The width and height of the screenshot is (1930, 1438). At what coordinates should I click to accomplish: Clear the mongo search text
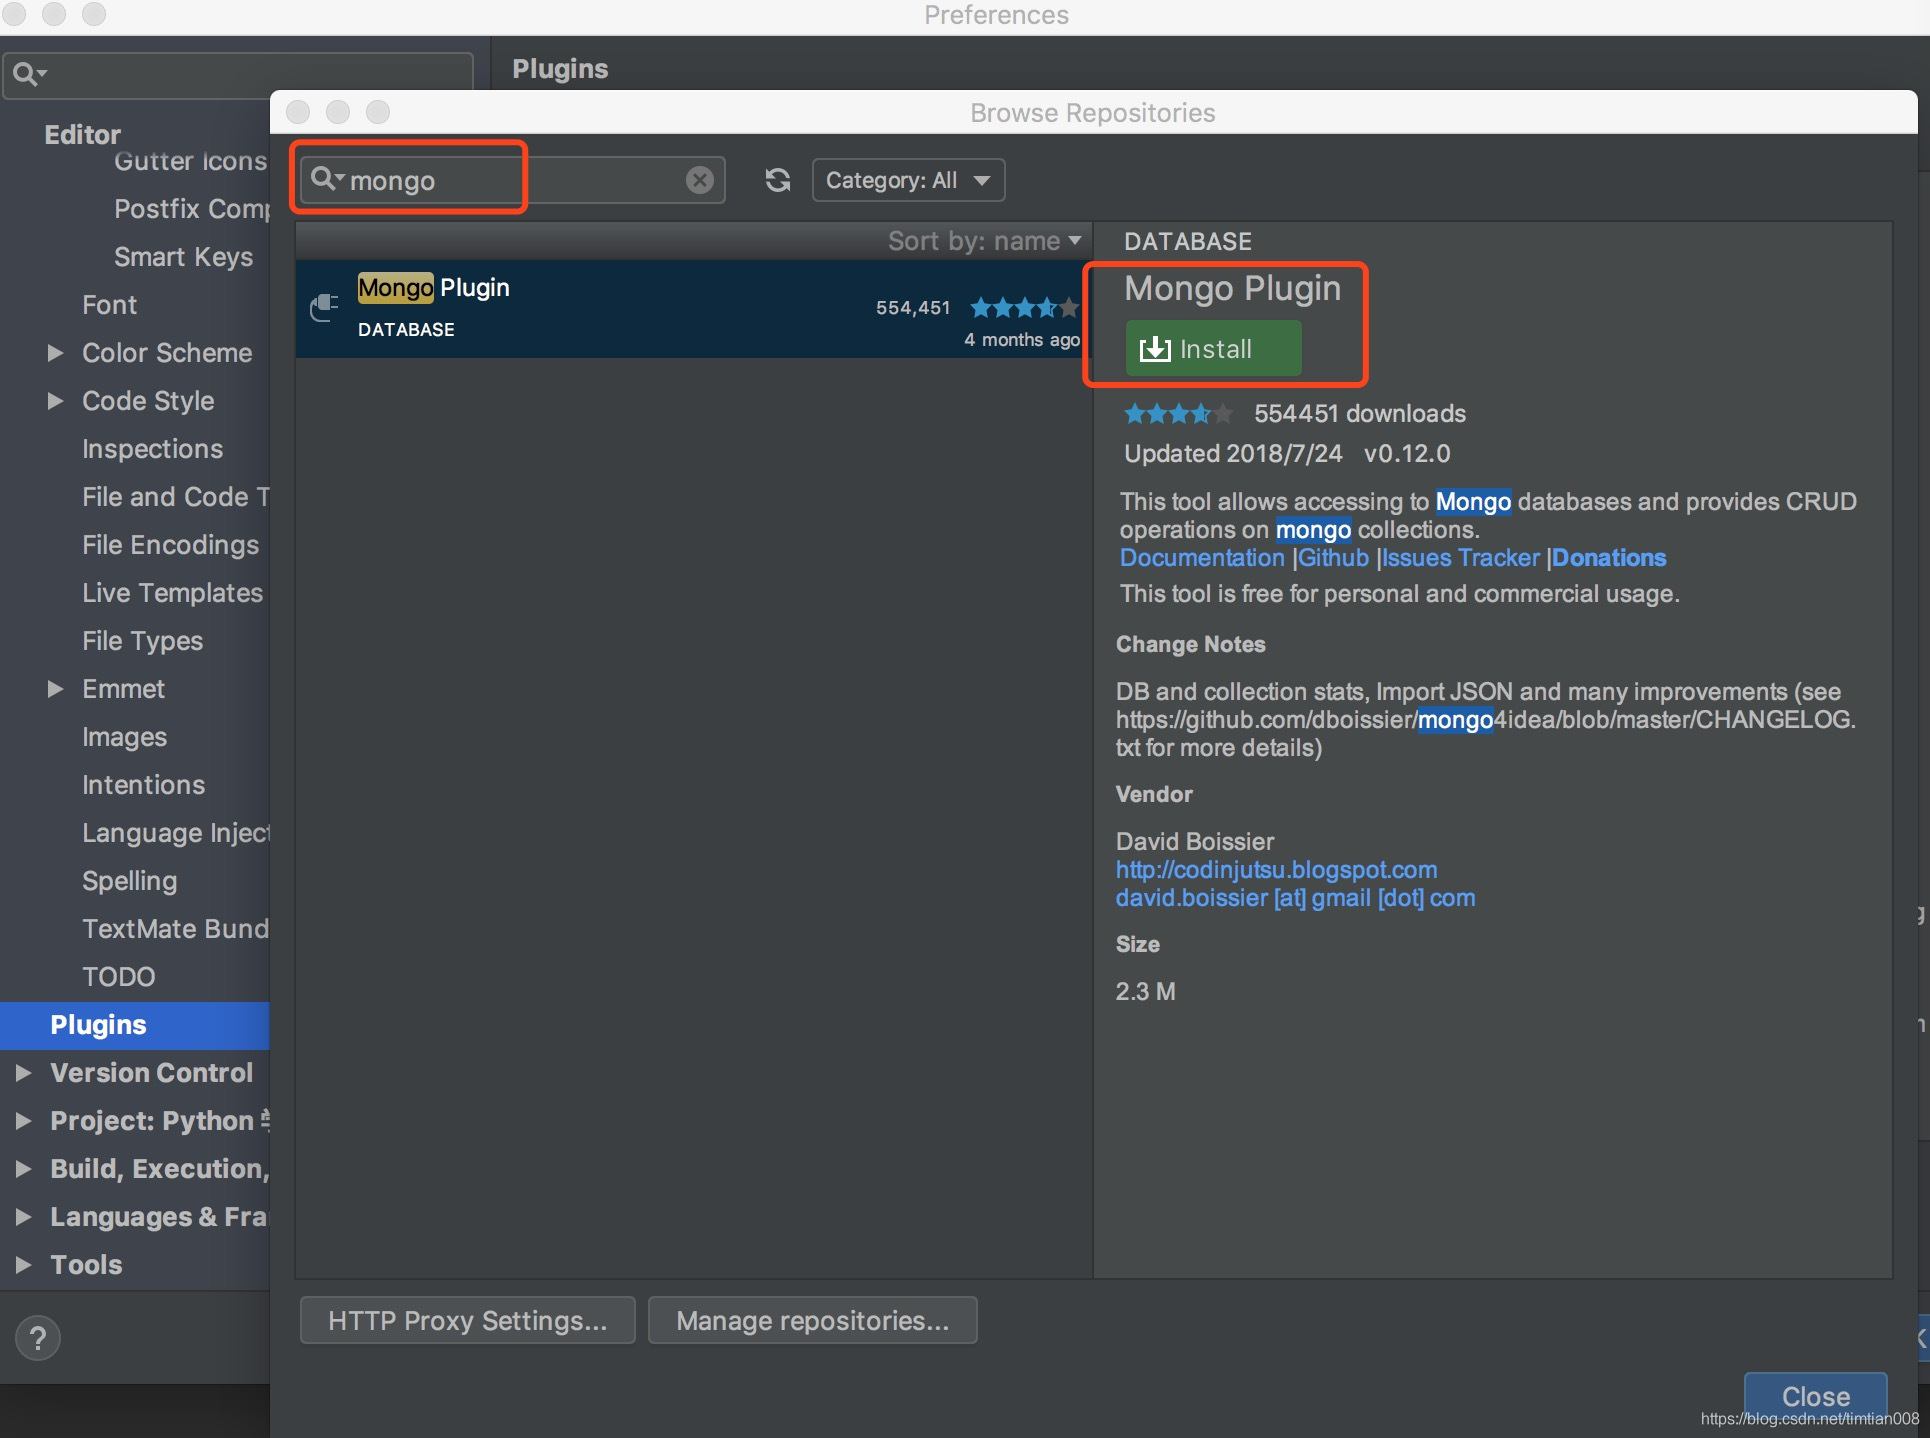(x=700, y=180)
